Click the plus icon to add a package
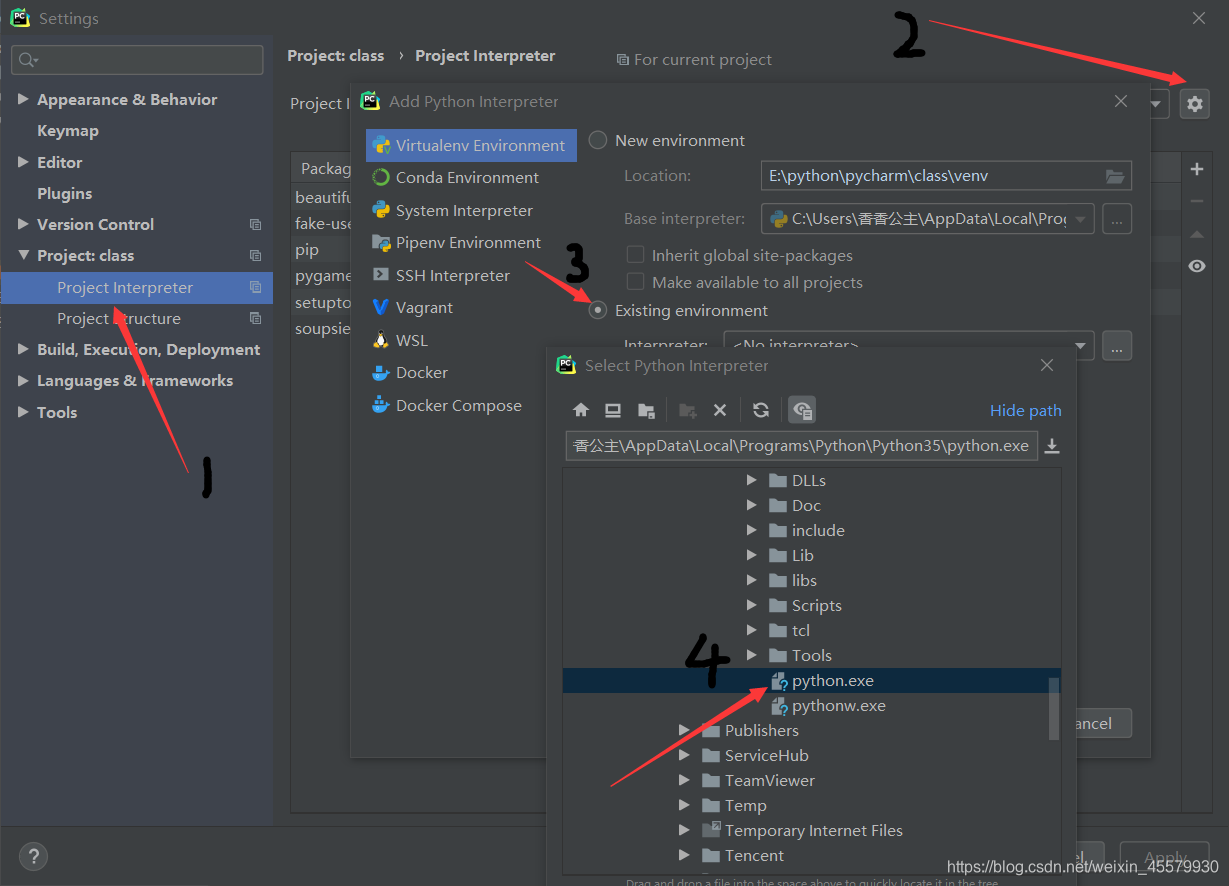 pos(1197,169)
